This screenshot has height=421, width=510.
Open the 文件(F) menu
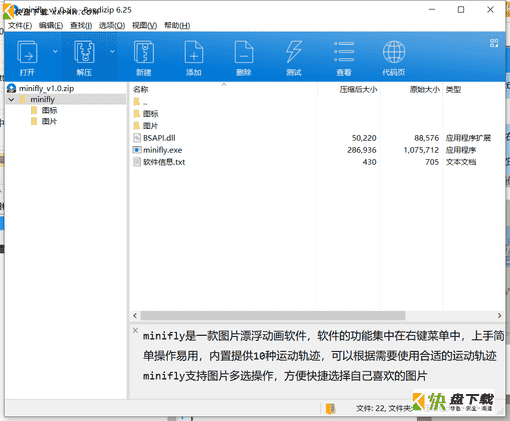[x=20, y=26]
